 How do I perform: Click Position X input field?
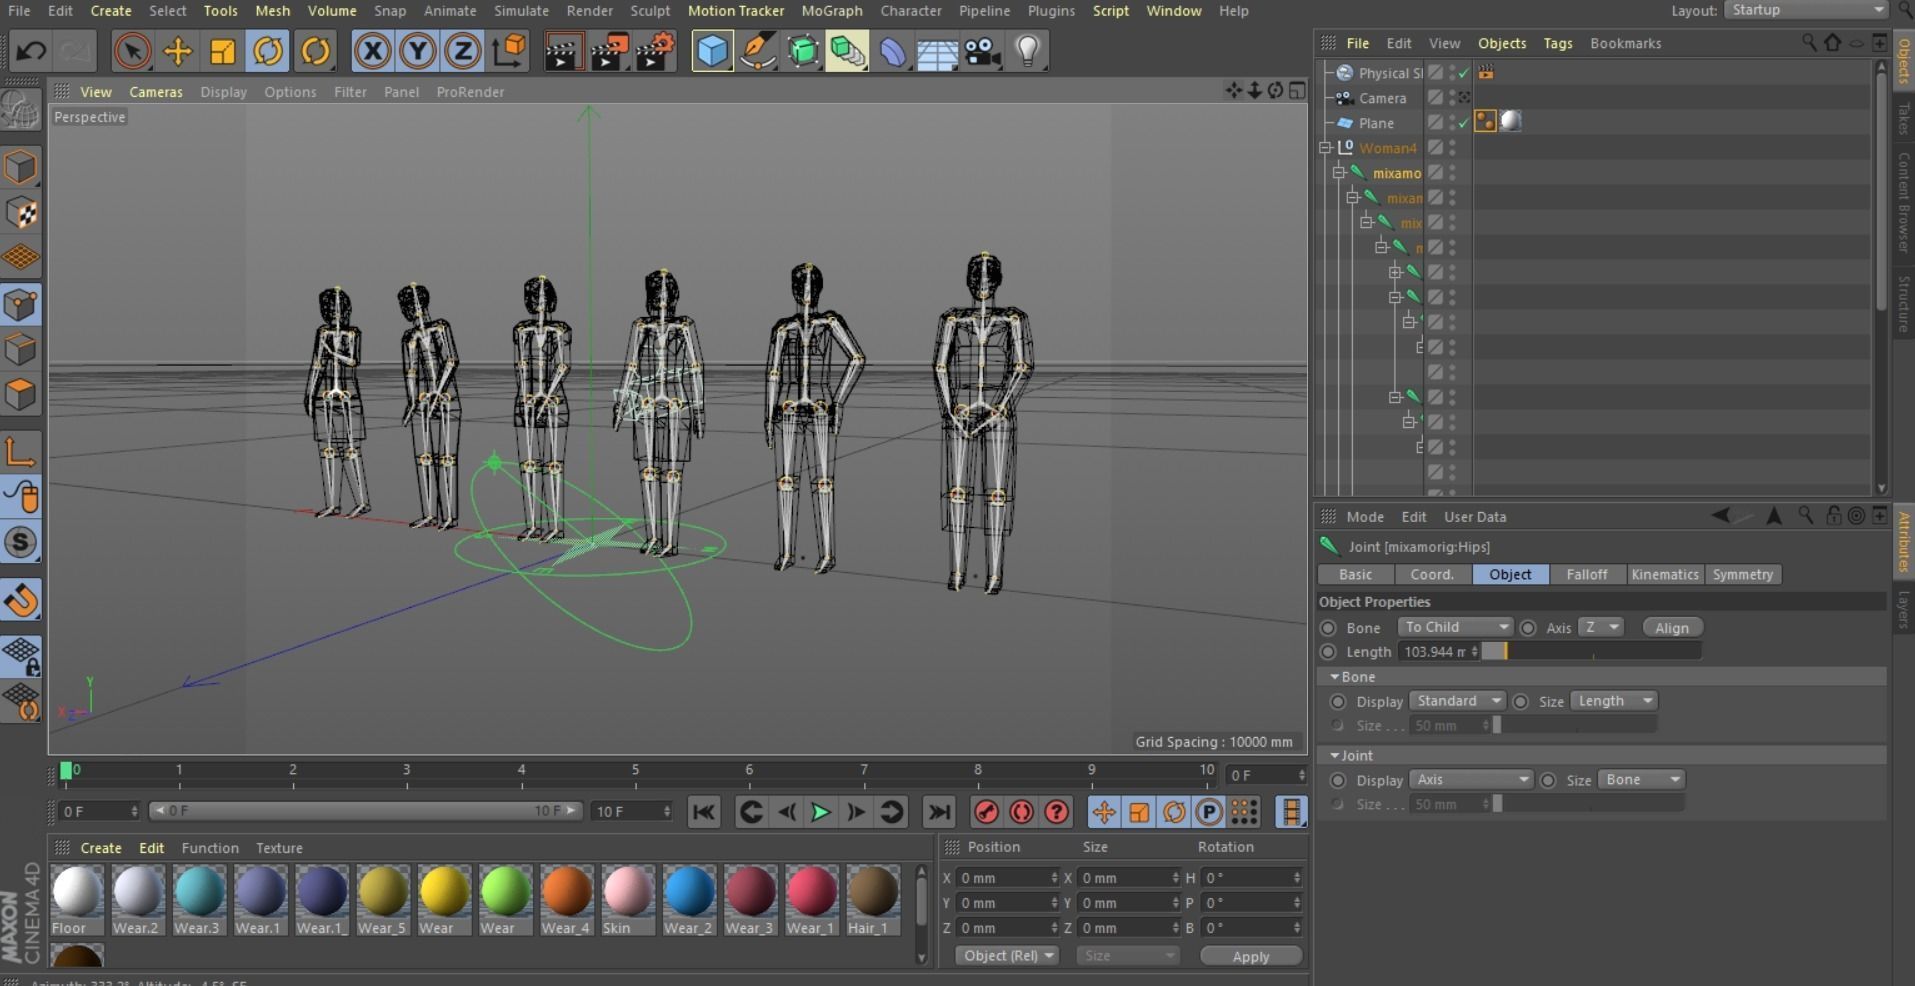(x=1007, y=878)
